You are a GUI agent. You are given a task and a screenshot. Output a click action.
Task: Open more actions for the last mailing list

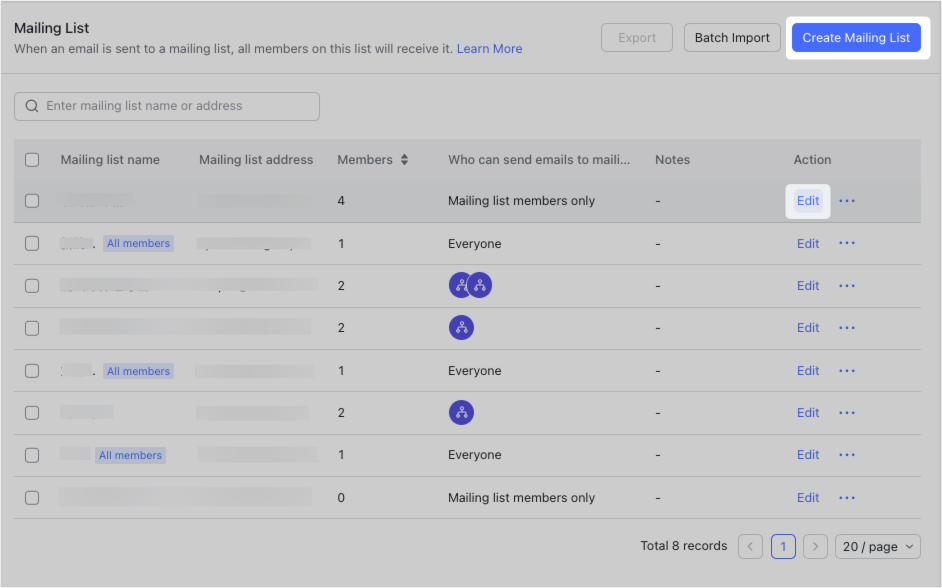[847, 497]
